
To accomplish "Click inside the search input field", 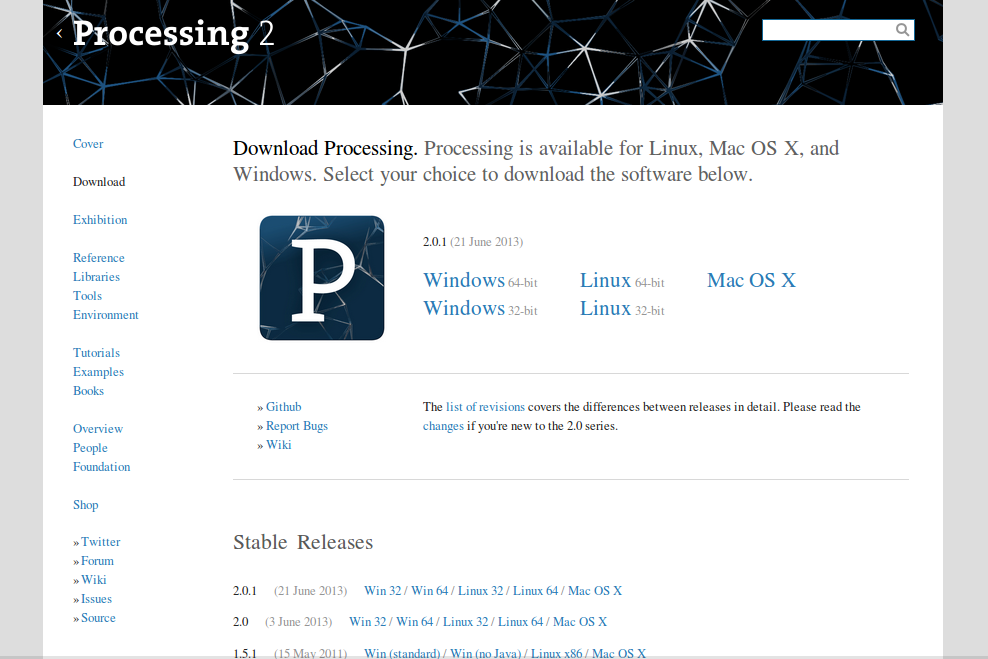I will (826, 30).
